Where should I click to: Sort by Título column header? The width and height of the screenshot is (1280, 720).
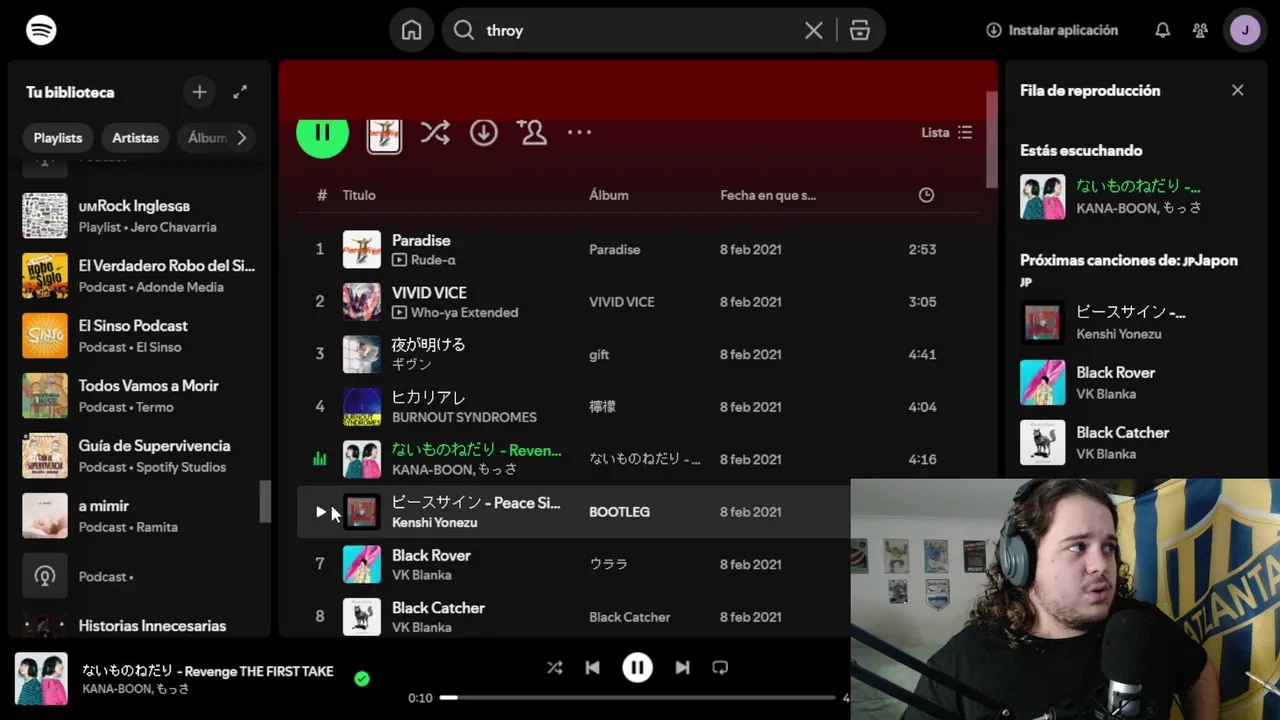click(359, 195)
